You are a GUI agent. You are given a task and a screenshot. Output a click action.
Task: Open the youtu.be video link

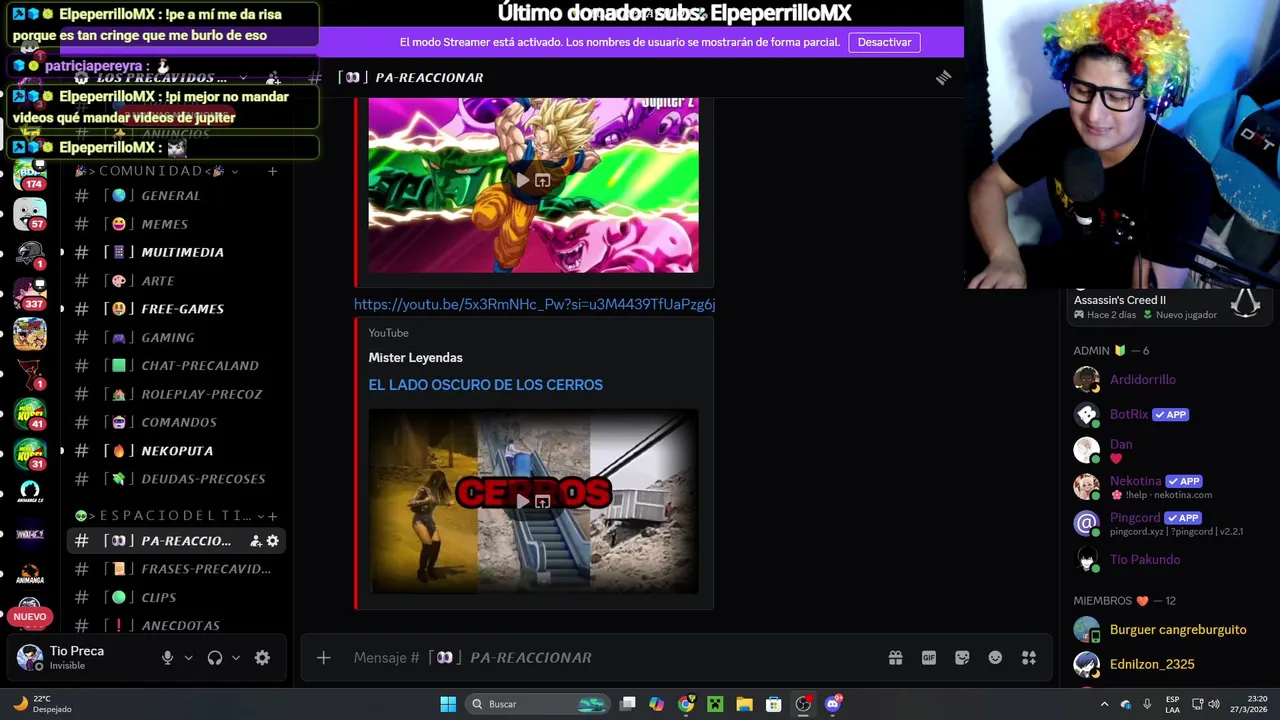point(534,304)
